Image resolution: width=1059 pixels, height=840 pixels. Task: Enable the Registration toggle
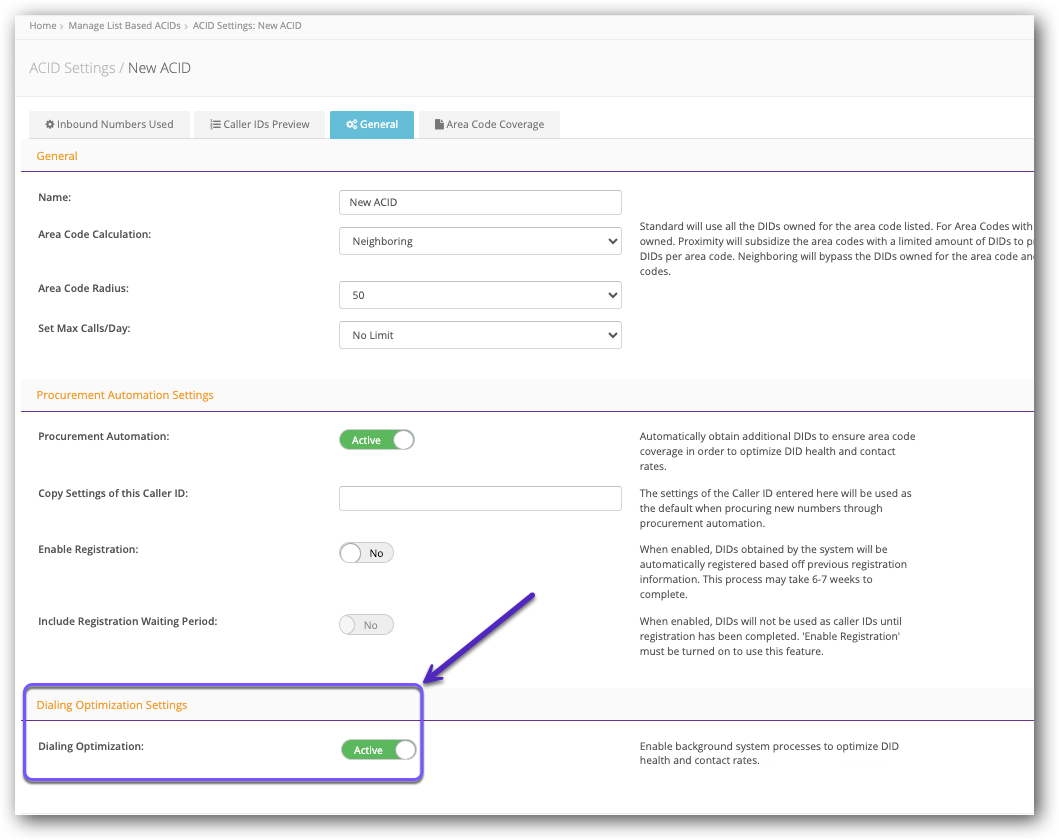point(366,552)
